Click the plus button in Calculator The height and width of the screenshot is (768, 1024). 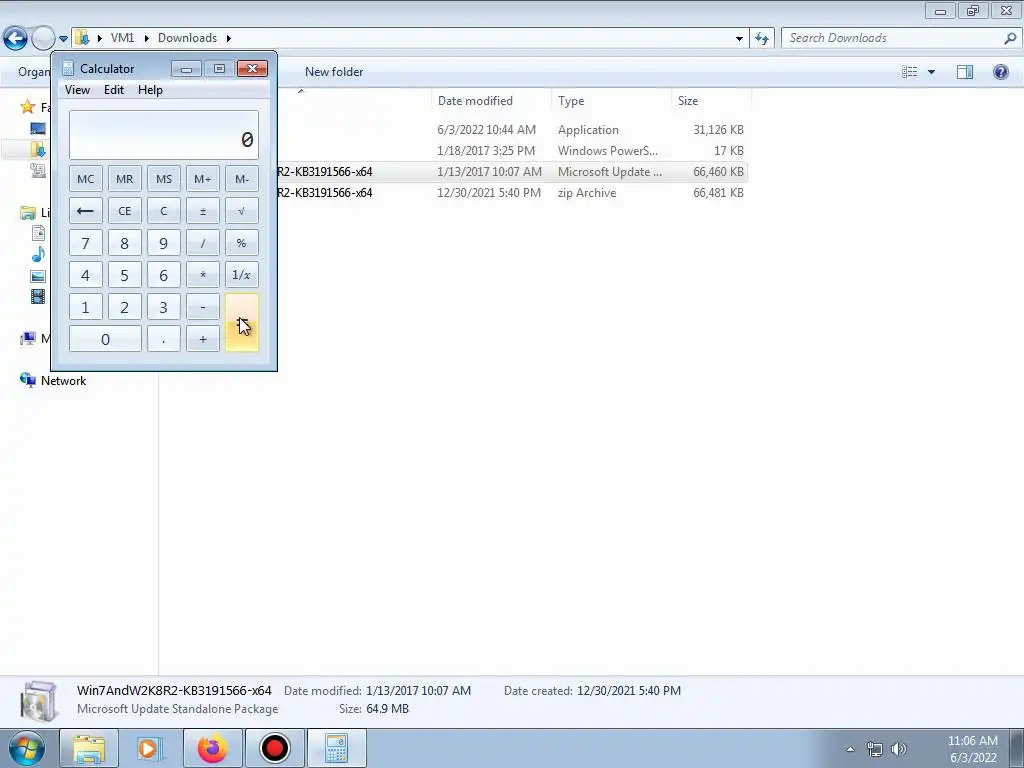[202, 339]
